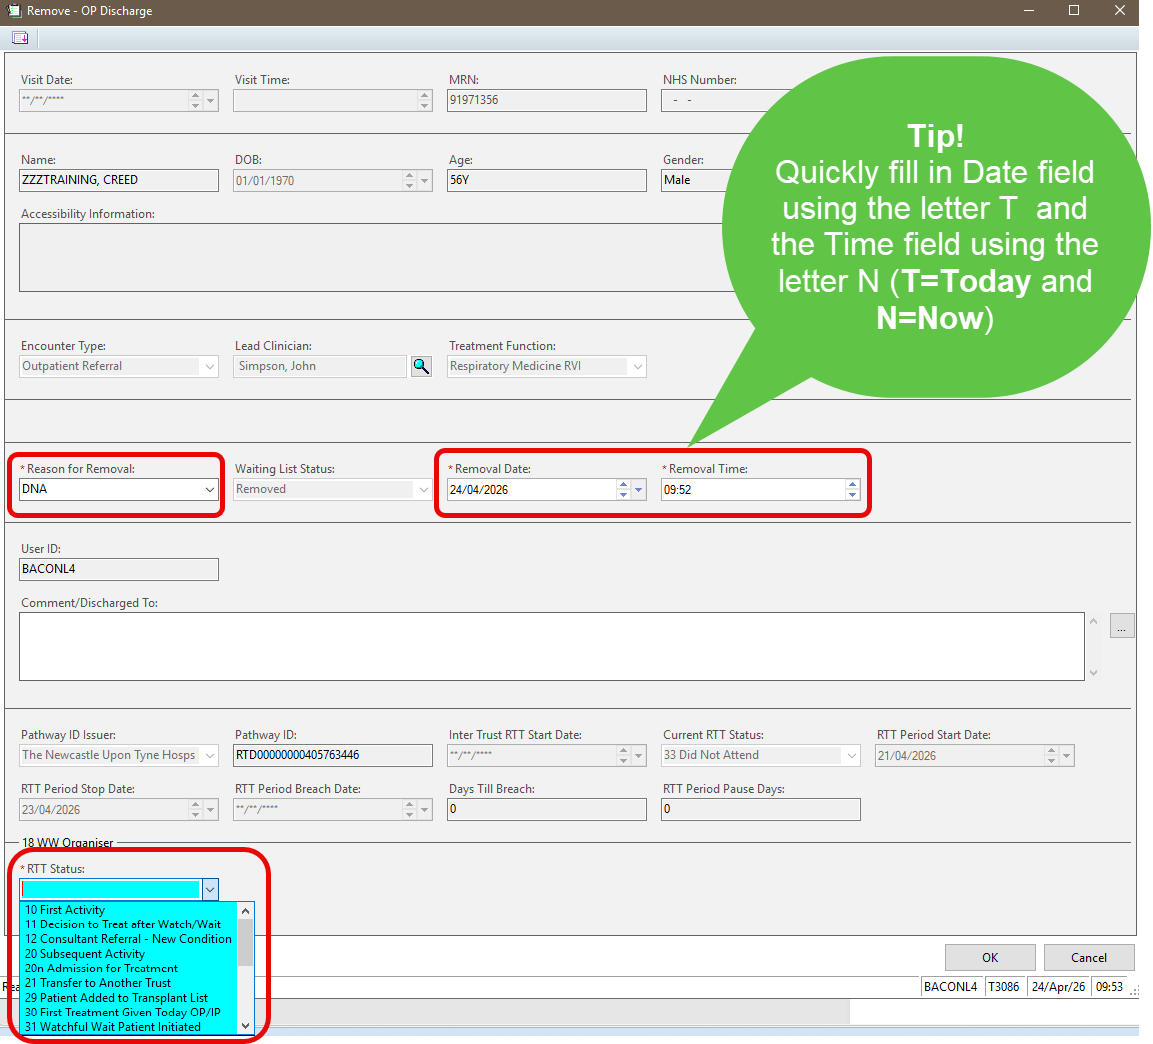The image size is (1153, 1044).
Task: Select '10 First Activity' from RTT list
Action: pos(65,910)
